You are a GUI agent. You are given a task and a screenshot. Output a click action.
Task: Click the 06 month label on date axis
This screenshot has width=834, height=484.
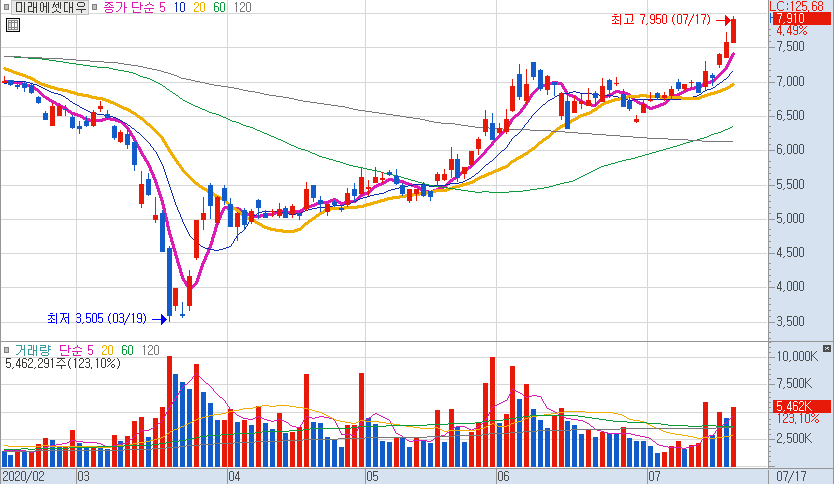(x=503, y=476)
